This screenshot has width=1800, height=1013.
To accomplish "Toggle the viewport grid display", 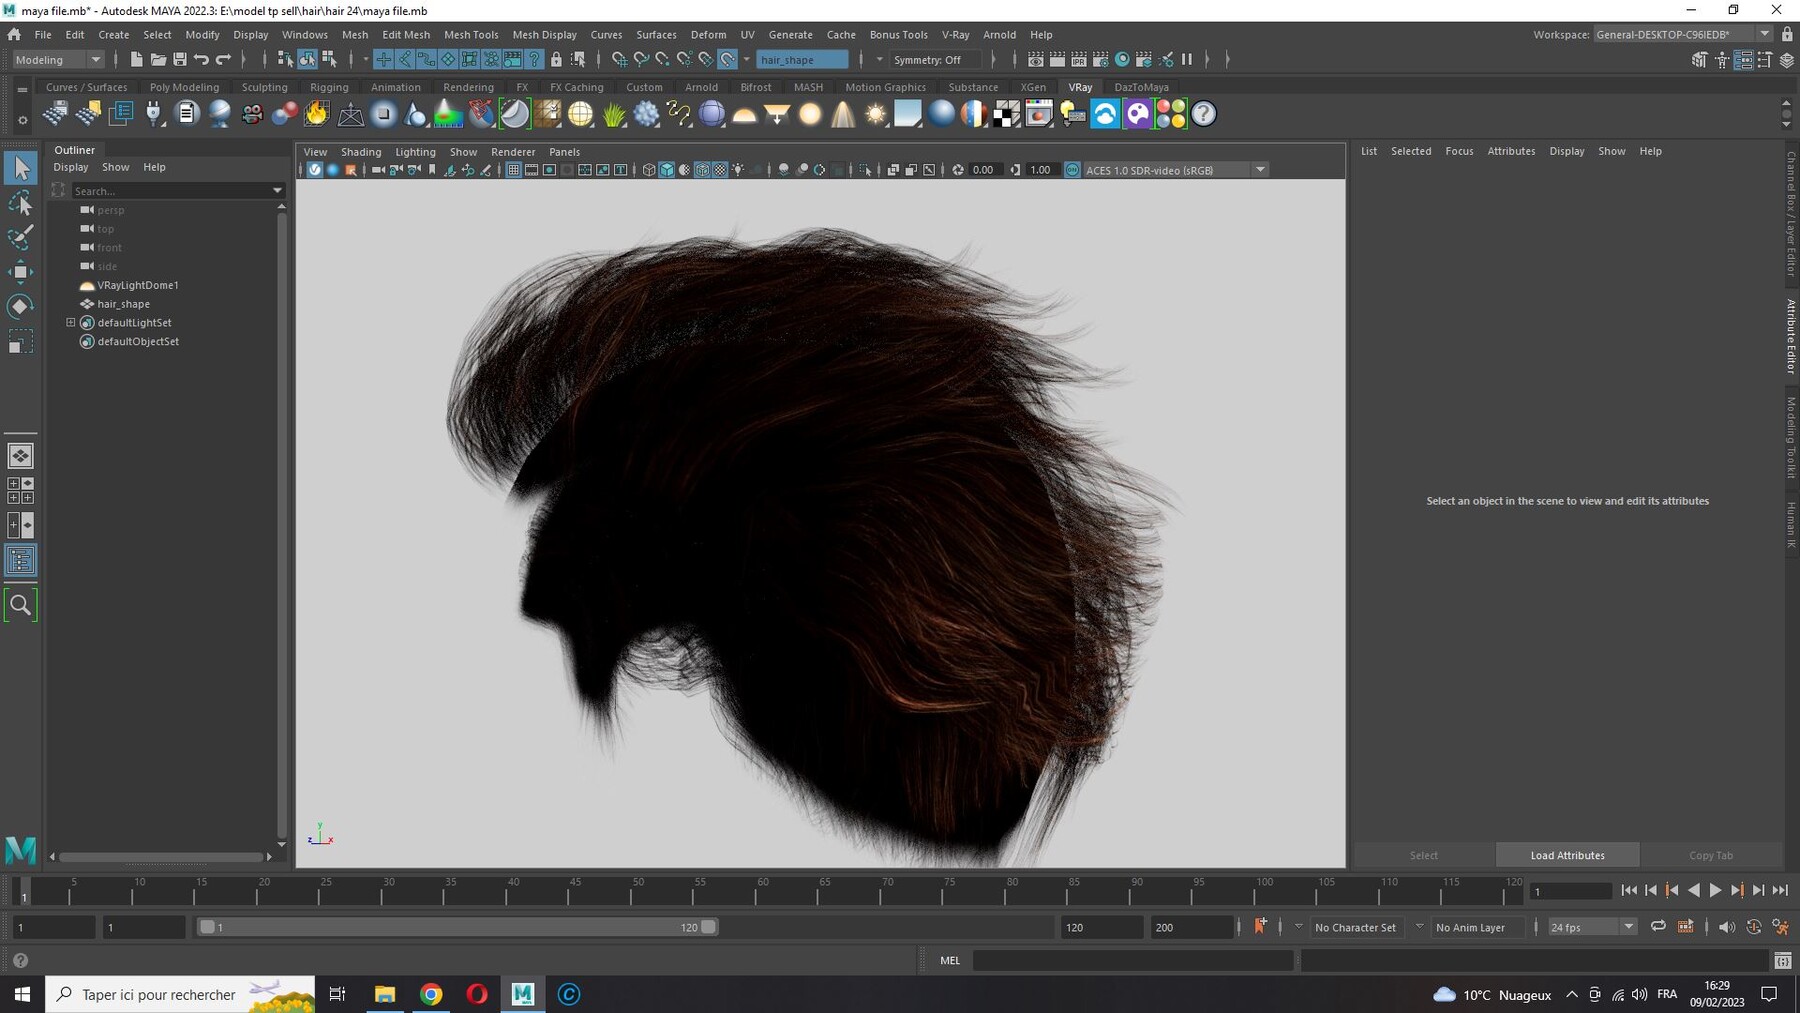I will pyautogui.click(x=513, y=170).
